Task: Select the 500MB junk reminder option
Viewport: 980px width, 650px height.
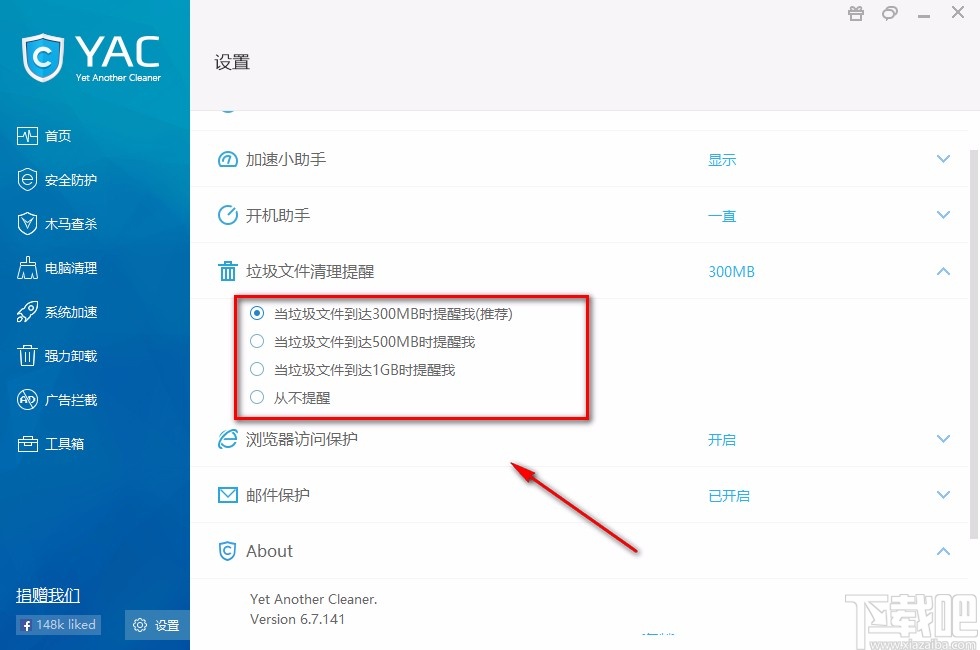Action: (x=257, y=341)
